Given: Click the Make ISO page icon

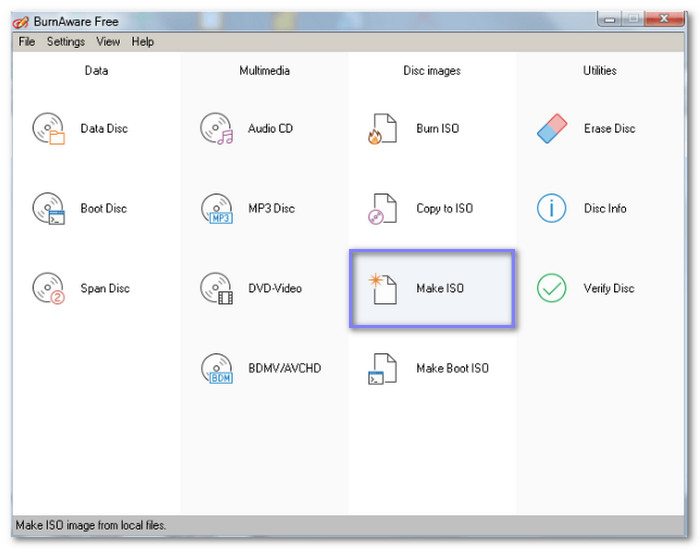Looking at the screenshot, I should (383, 288).
